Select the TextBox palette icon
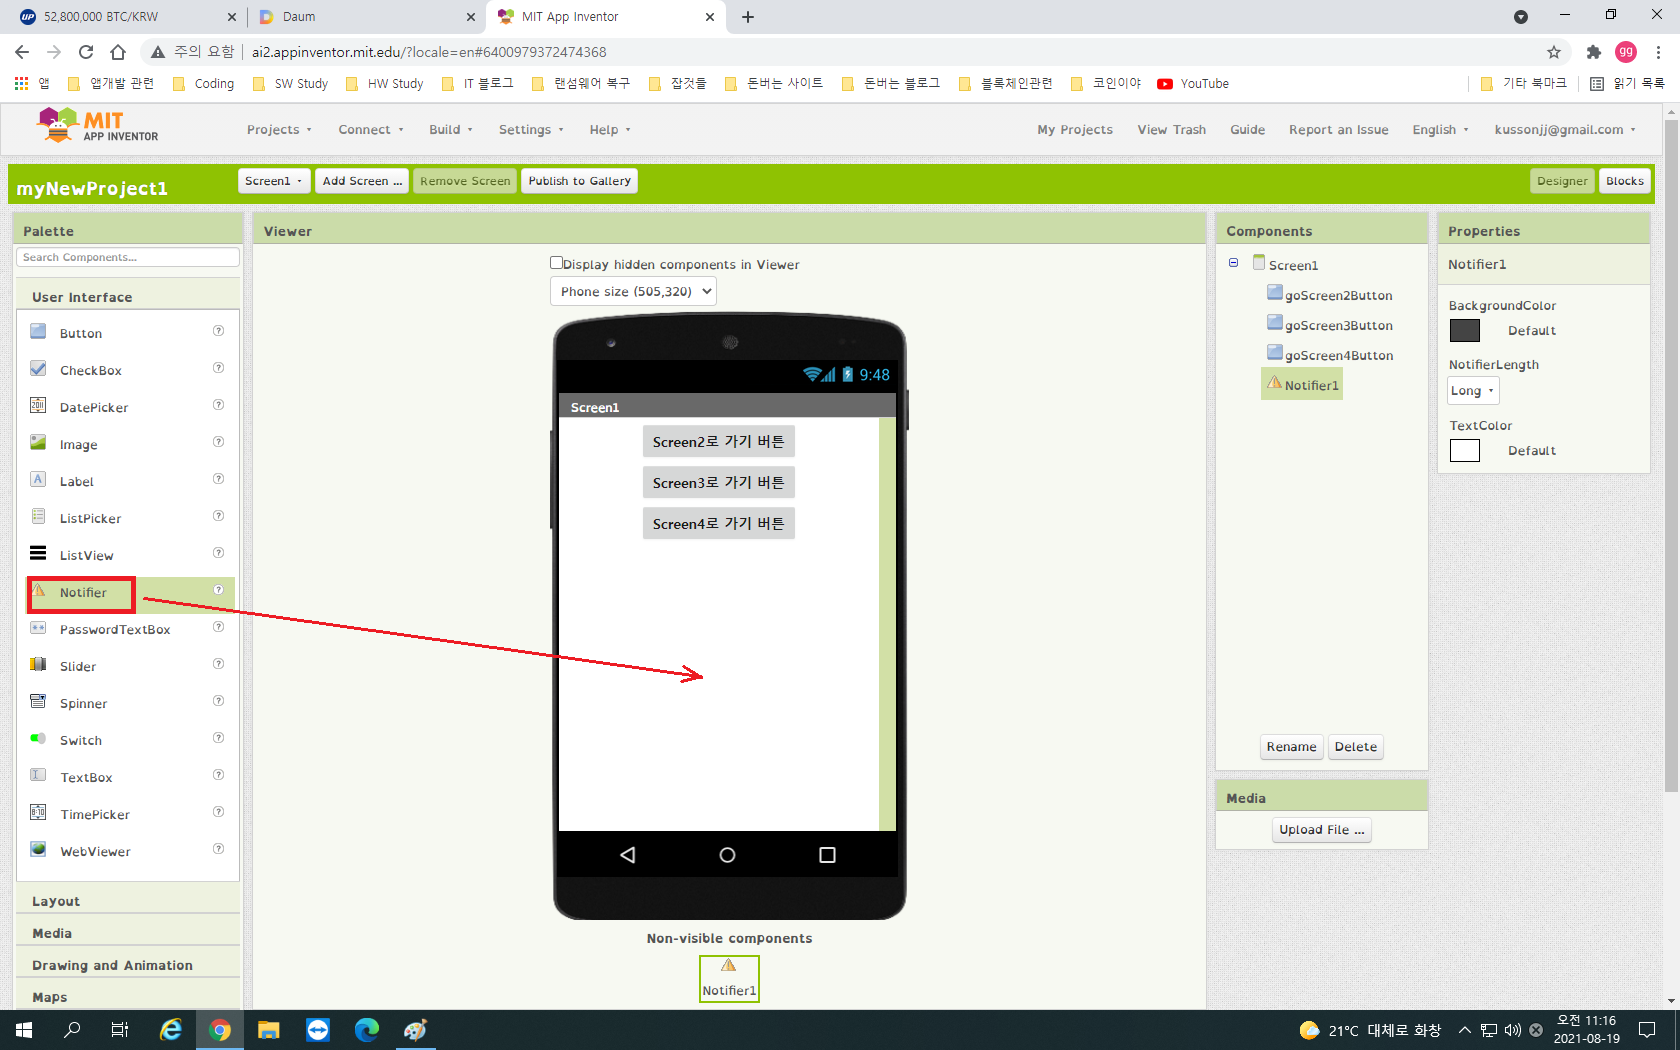Screen dimensions: 1680x1050 [38, 775]
